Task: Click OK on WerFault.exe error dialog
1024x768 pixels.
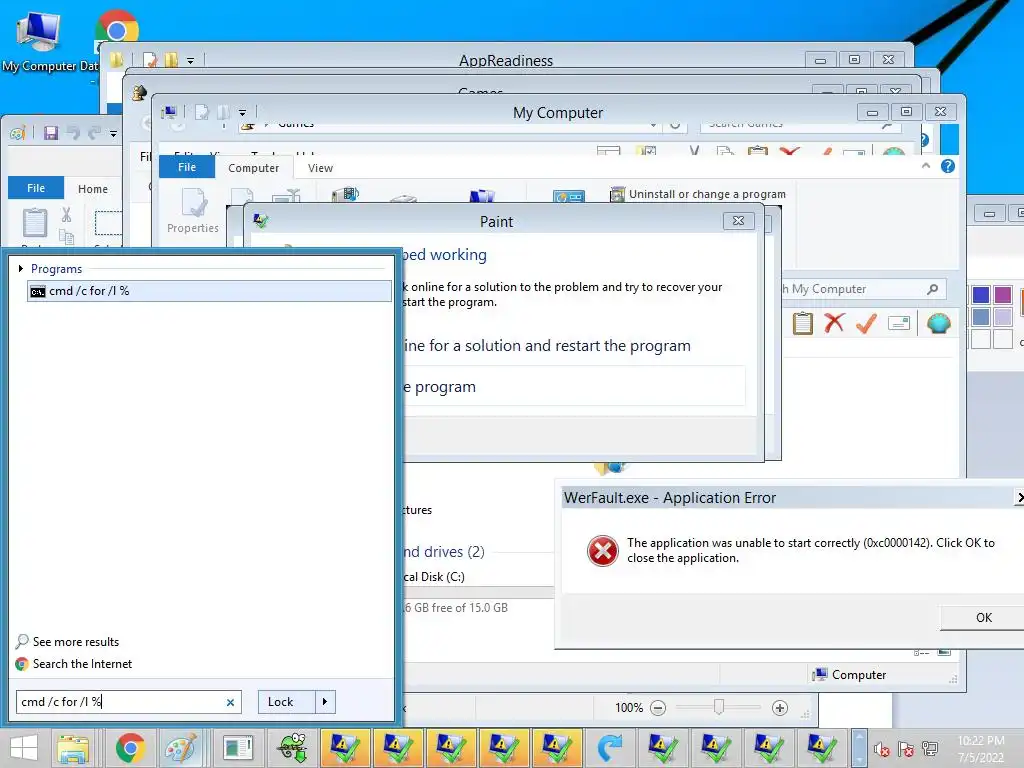Action: coord(982,618)
